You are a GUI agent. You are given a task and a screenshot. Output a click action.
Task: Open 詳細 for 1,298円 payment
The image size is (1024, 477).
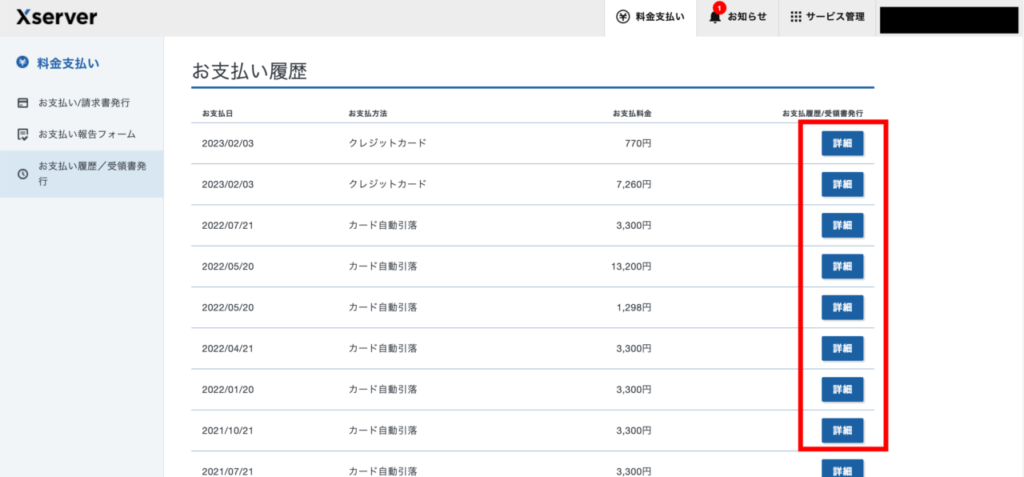842,307
